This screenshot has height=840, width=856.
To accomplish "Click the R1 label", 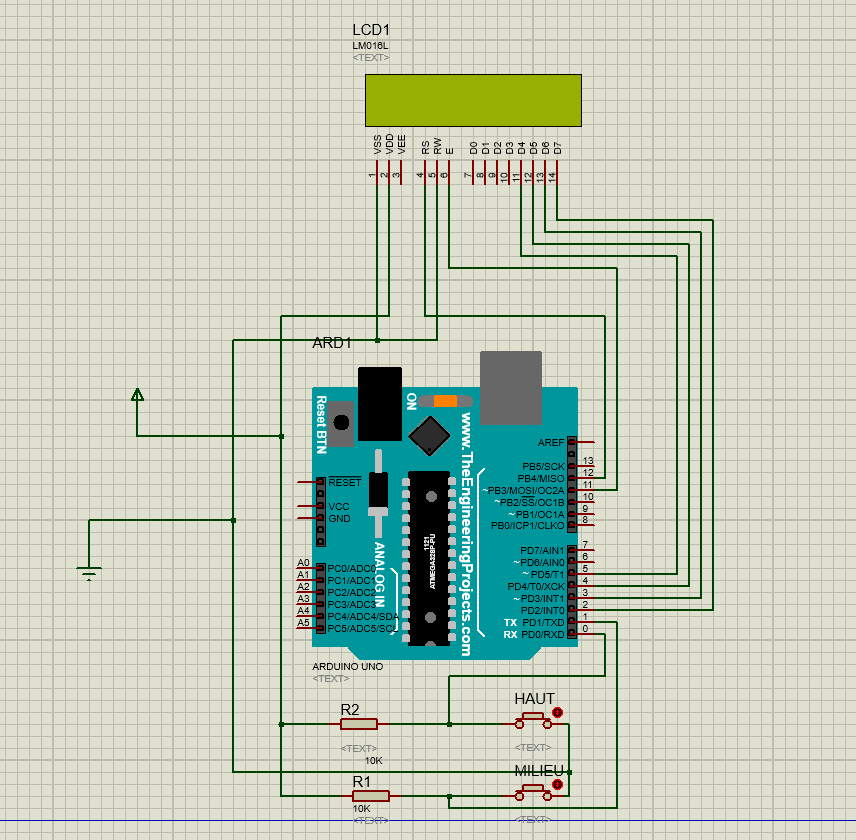I will point(361,782).
